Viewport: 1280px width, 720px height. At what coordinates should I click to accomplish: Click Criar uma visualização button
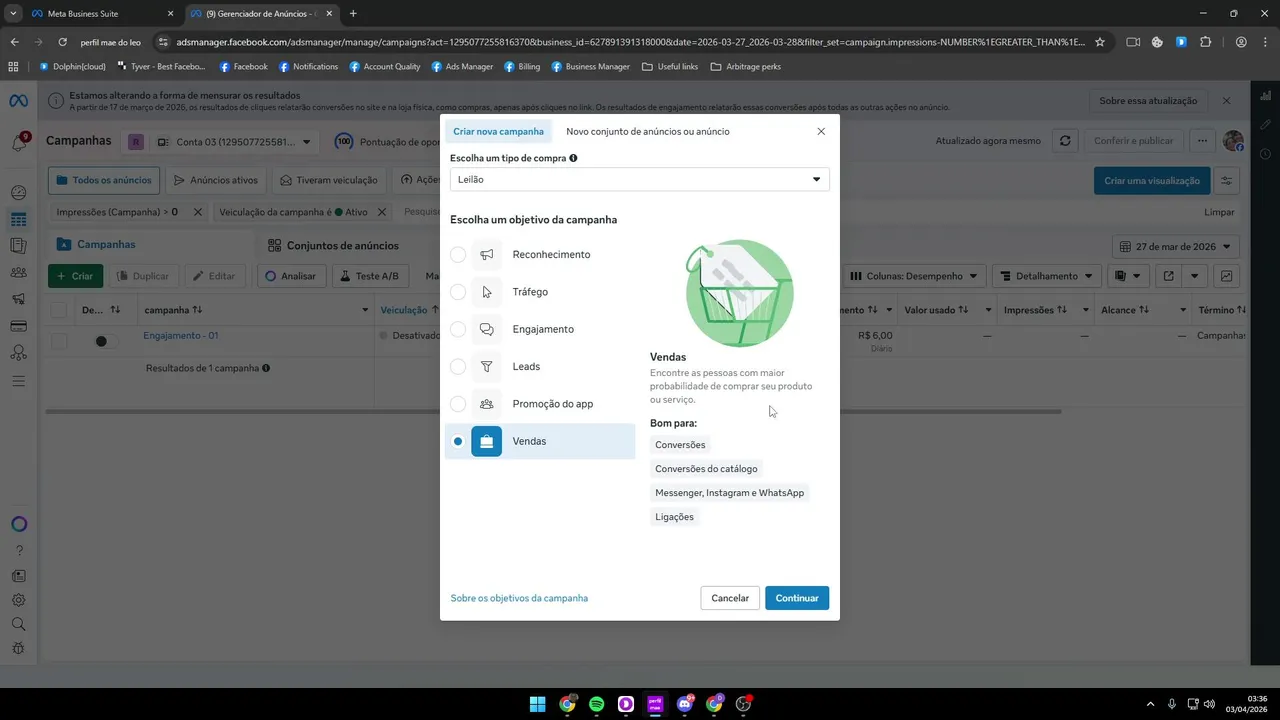[1152, 181]
